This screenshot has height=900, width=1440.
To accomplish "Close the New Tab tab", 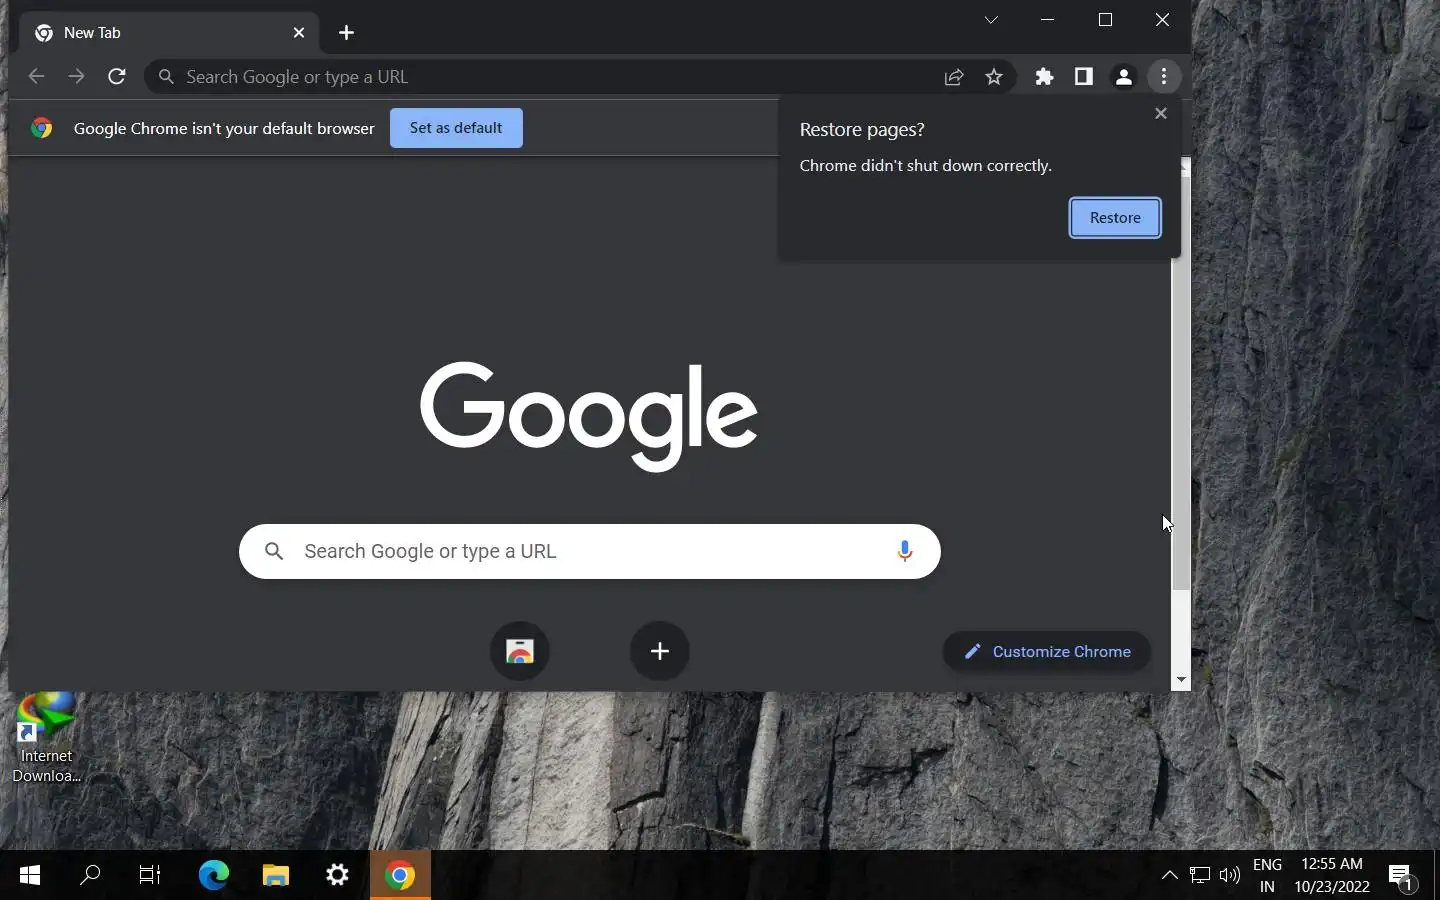I will [299, 33].
